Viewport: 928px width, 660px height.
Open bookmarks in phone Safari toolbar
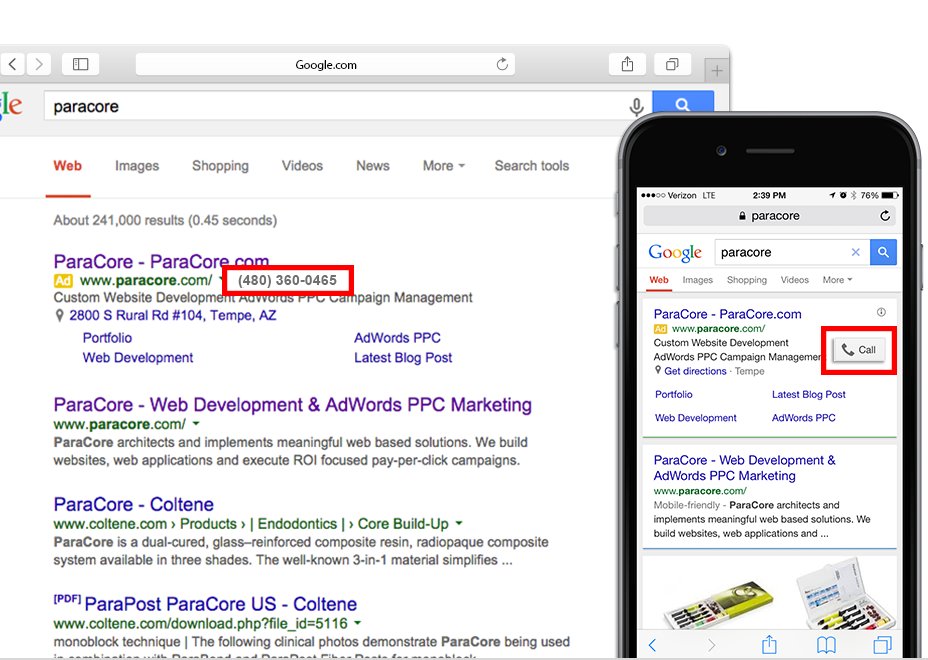(826, 645)
